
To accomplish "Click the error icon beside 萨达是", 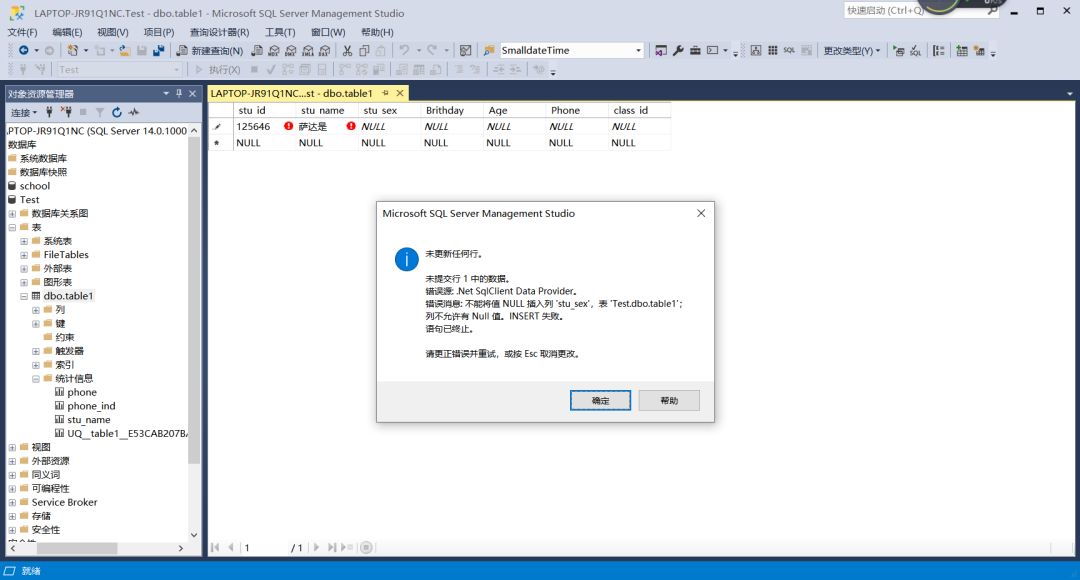I will point(351,127).
